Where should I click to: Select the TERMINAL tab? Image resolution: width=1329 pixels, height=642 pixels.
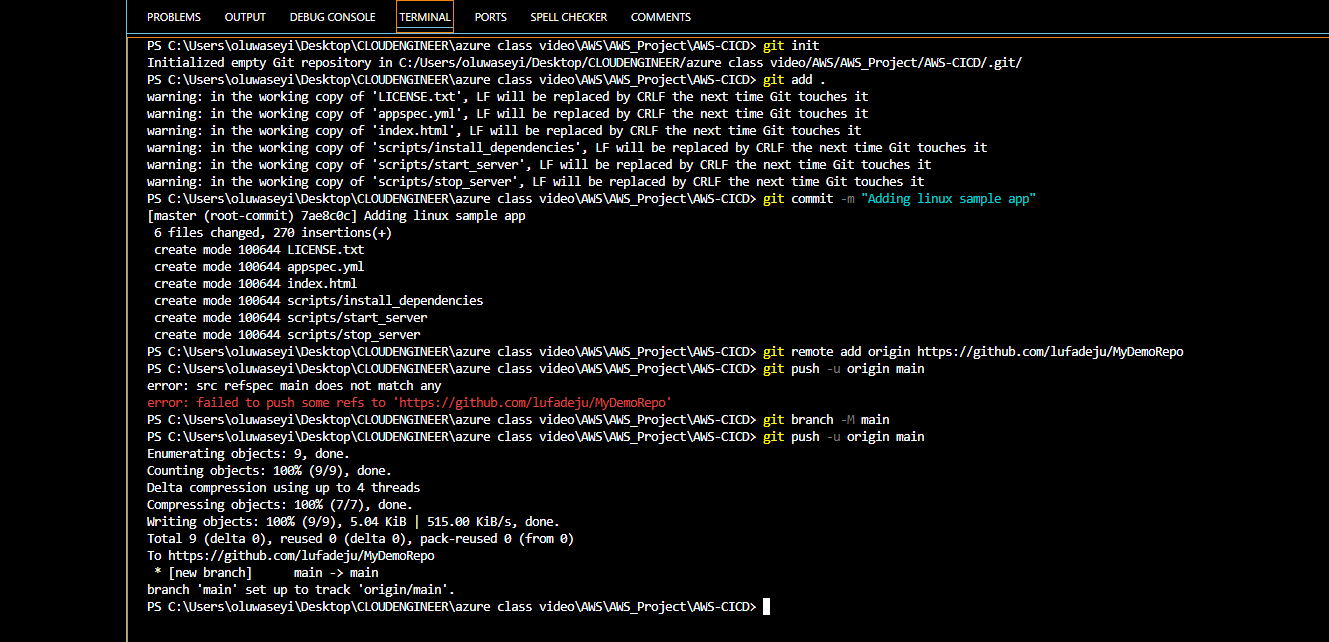click(x=425, y=17)
